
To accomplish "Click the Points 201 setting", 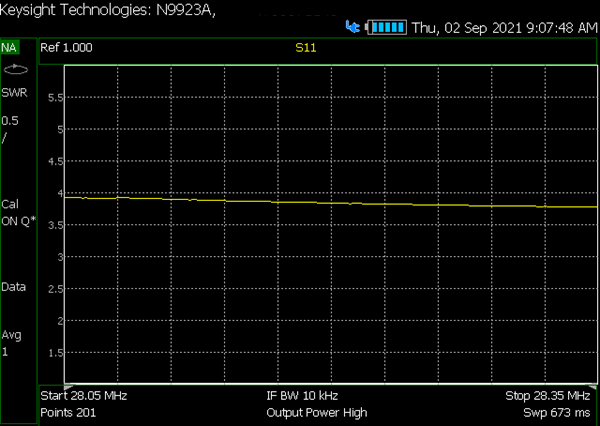I will 68,413.
